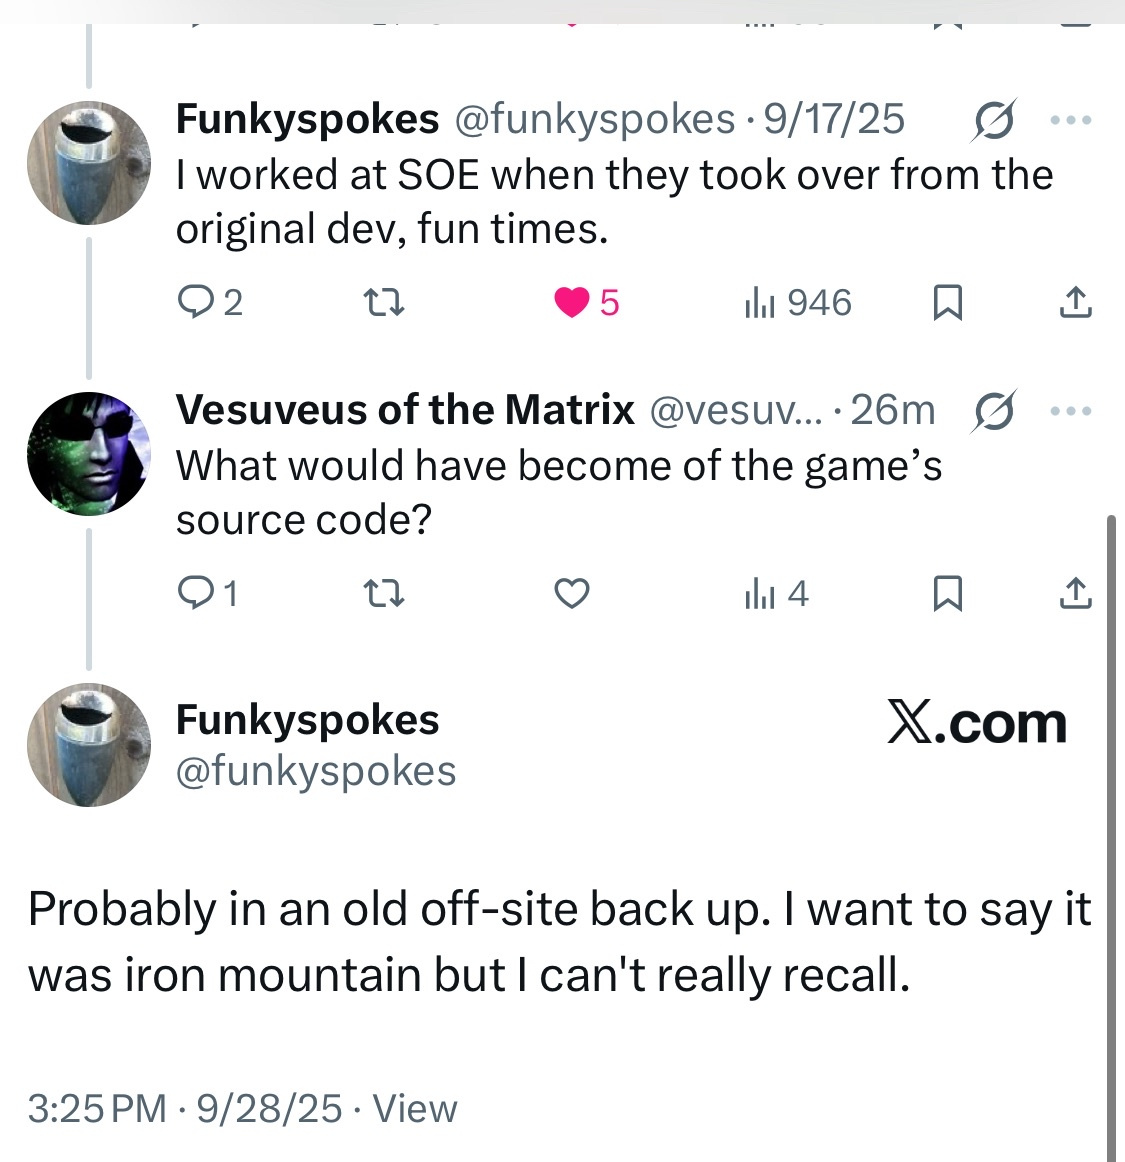This screenshot has height=1162, width=1125.
Task: Bookmark the Vesuveus of the Matrix tweet
Action: tap(947, 594)
